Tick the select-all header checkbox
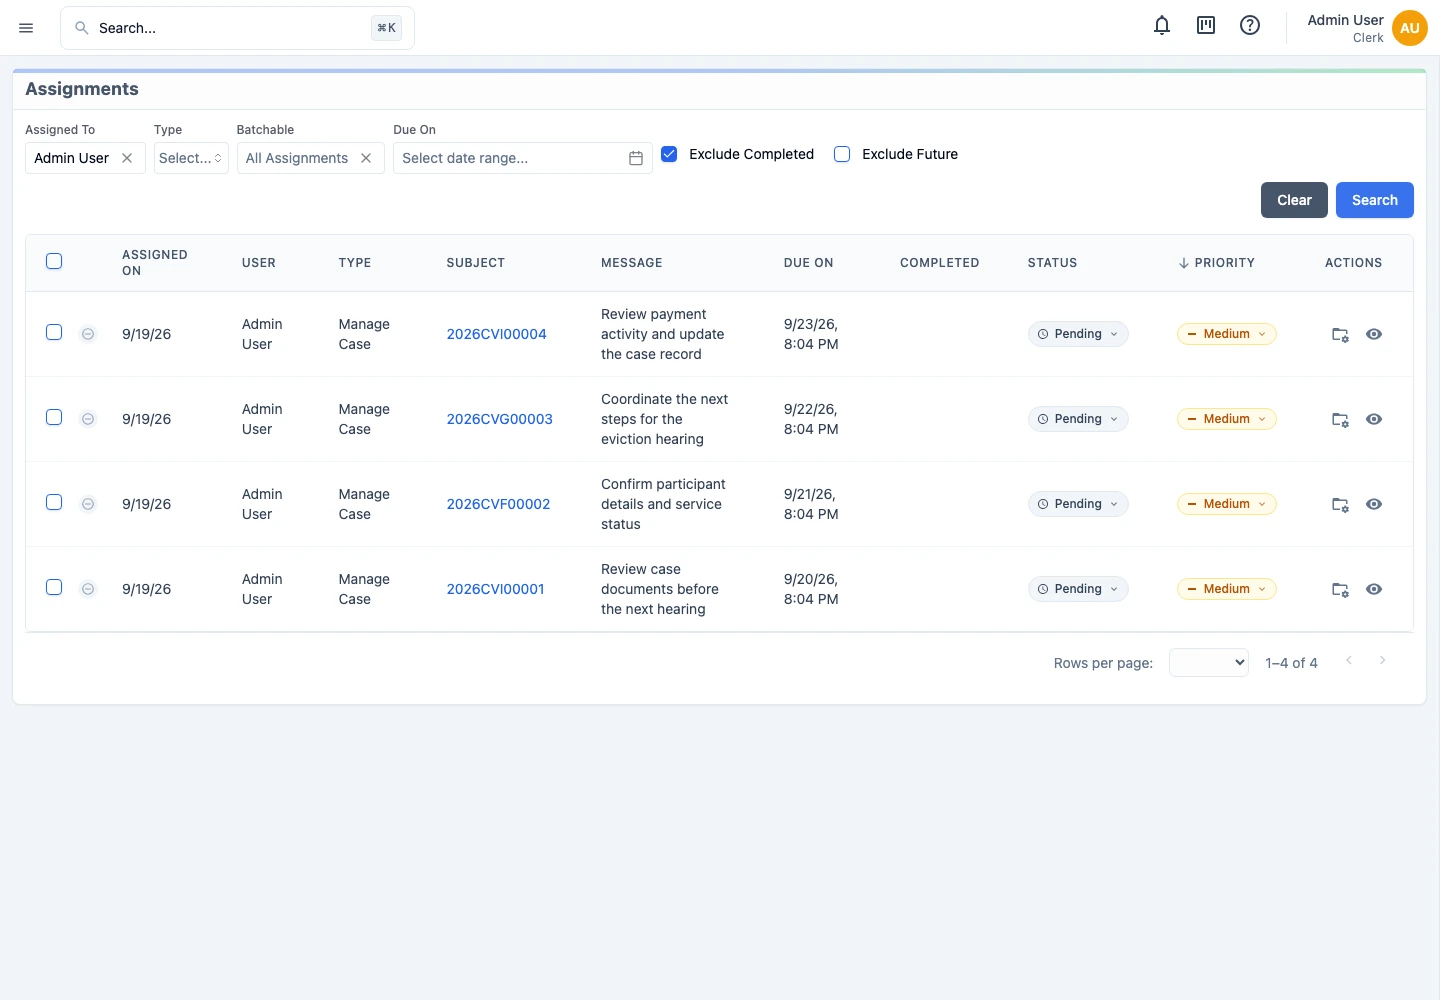The height and width of the screenshot is (1000, 1440). click(54, 261)
